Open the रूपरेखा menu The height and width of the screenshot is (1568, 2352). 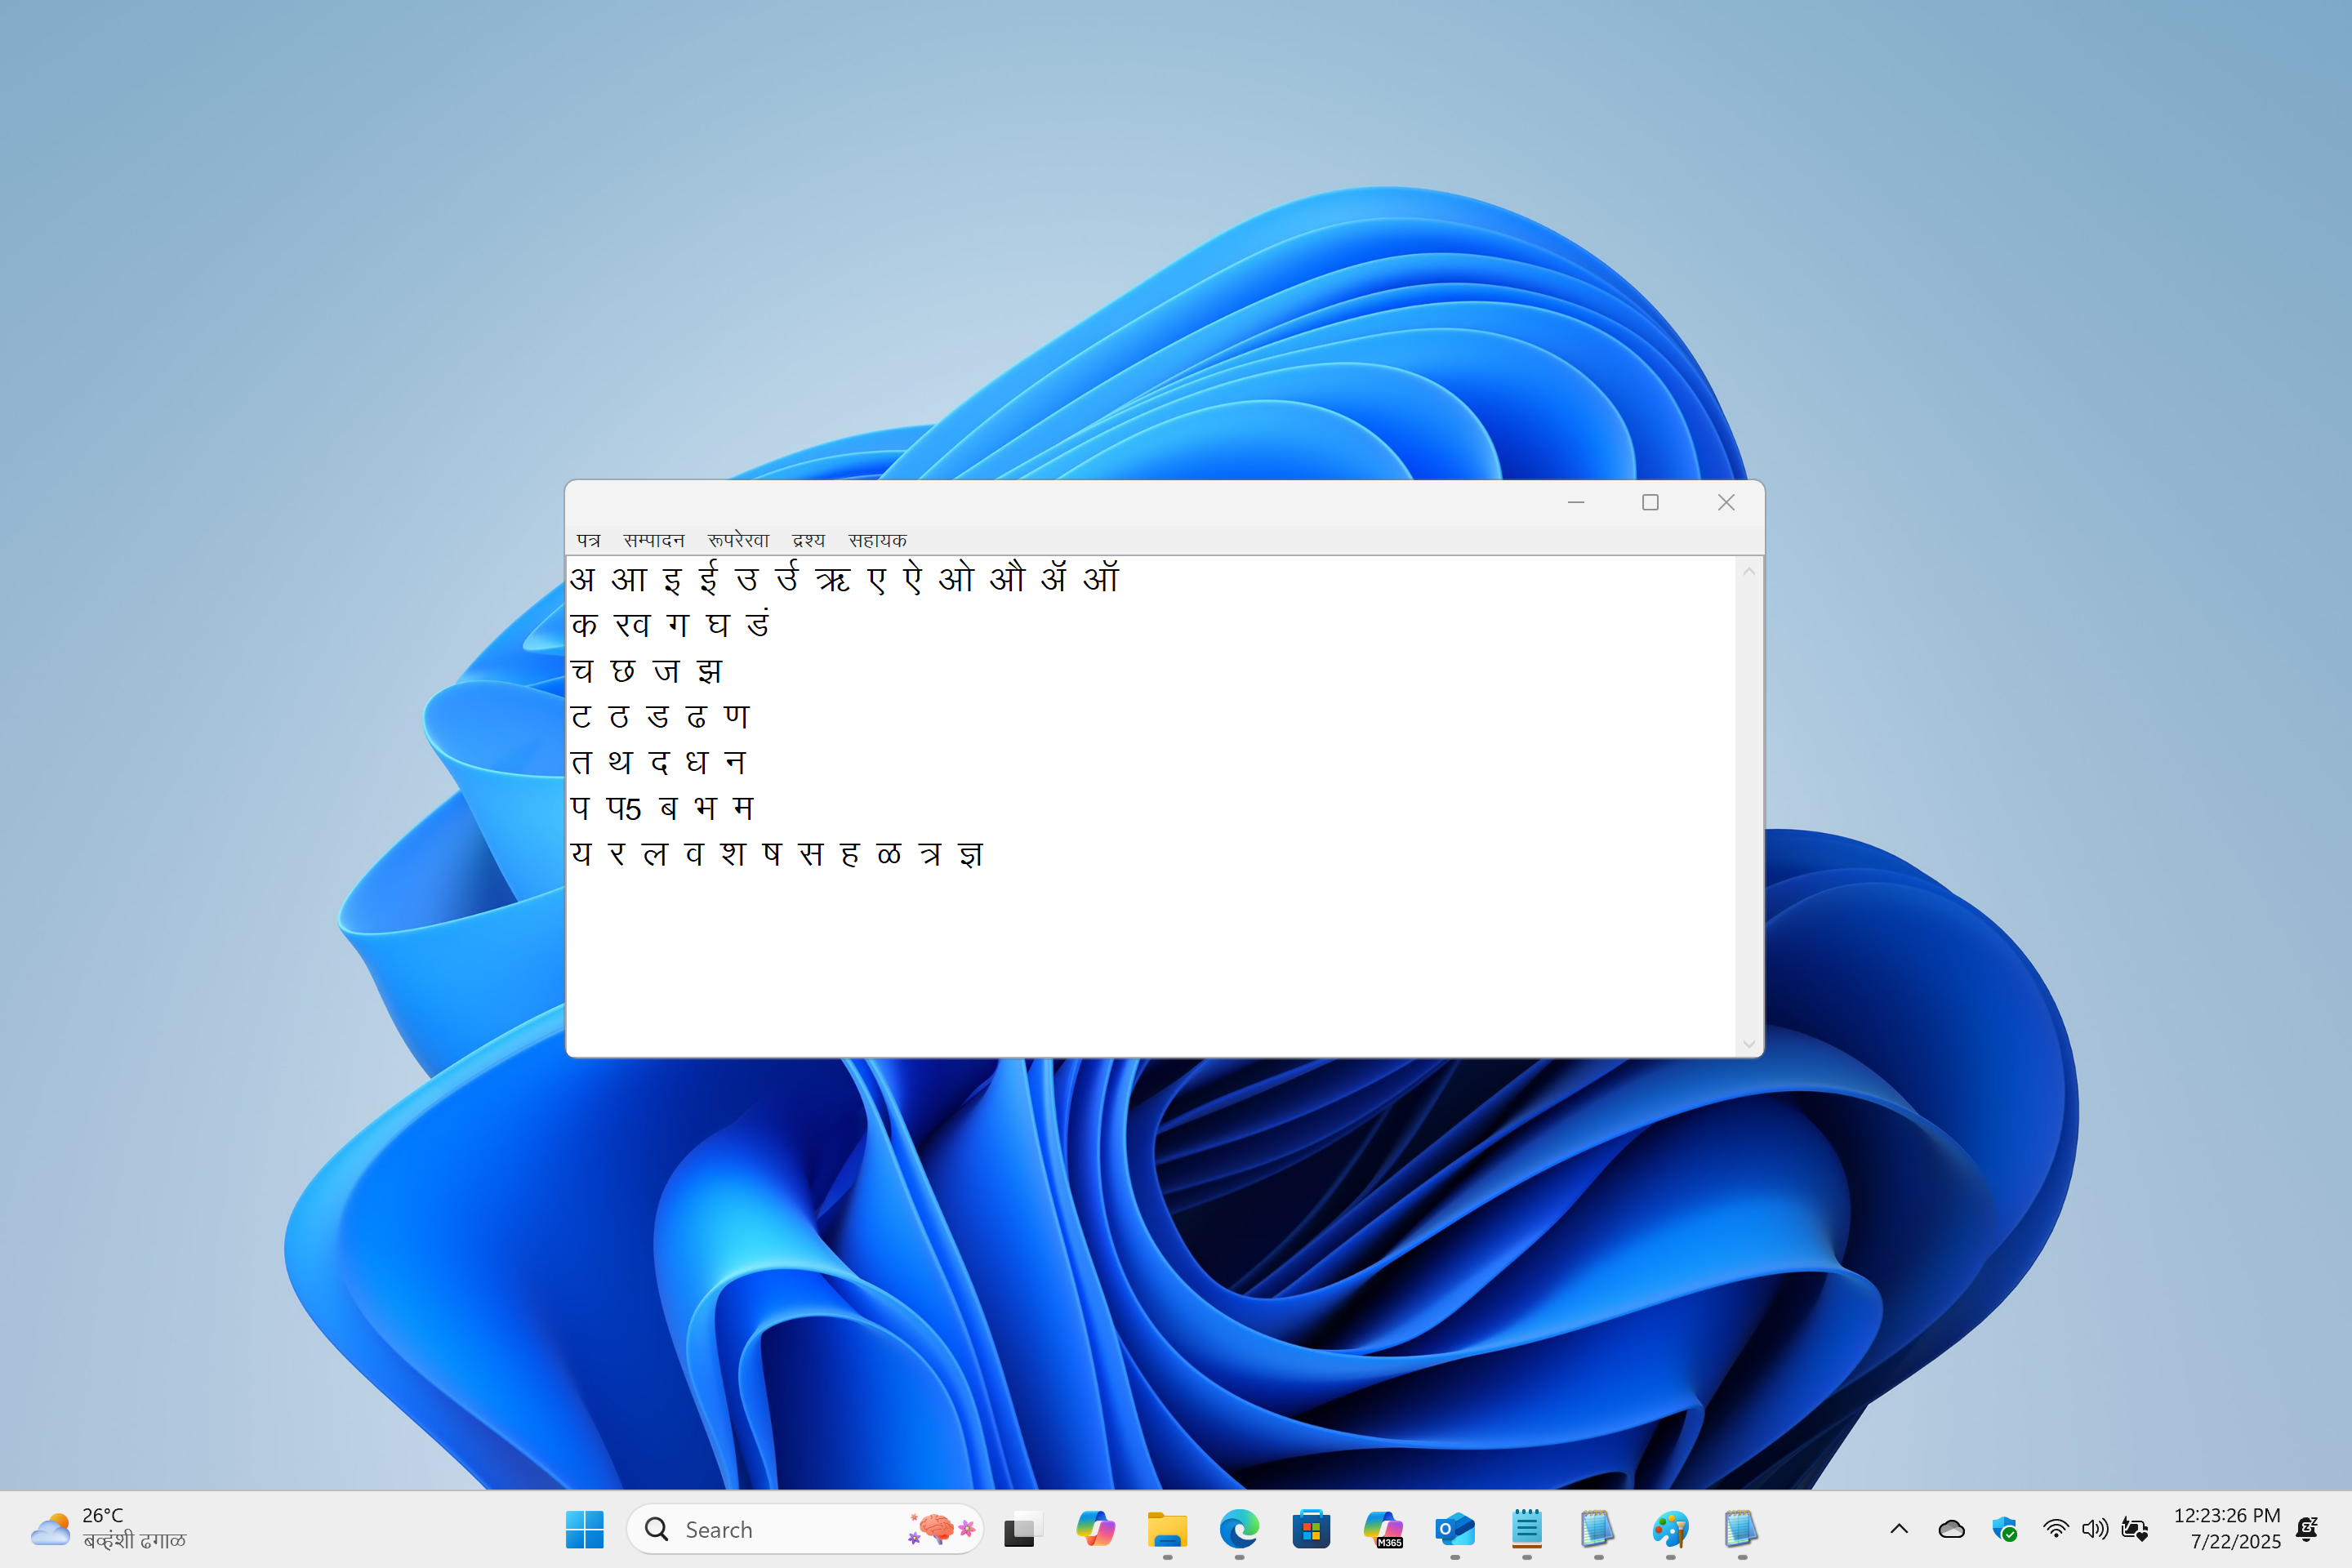pos(738,540)
